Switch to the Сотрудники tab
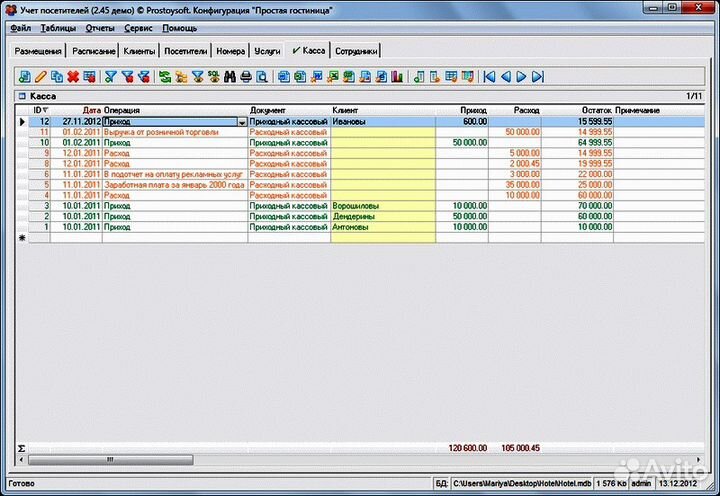The width and height of the screenshot is (720, 496). pyautogui.click(x=356, y=51)
